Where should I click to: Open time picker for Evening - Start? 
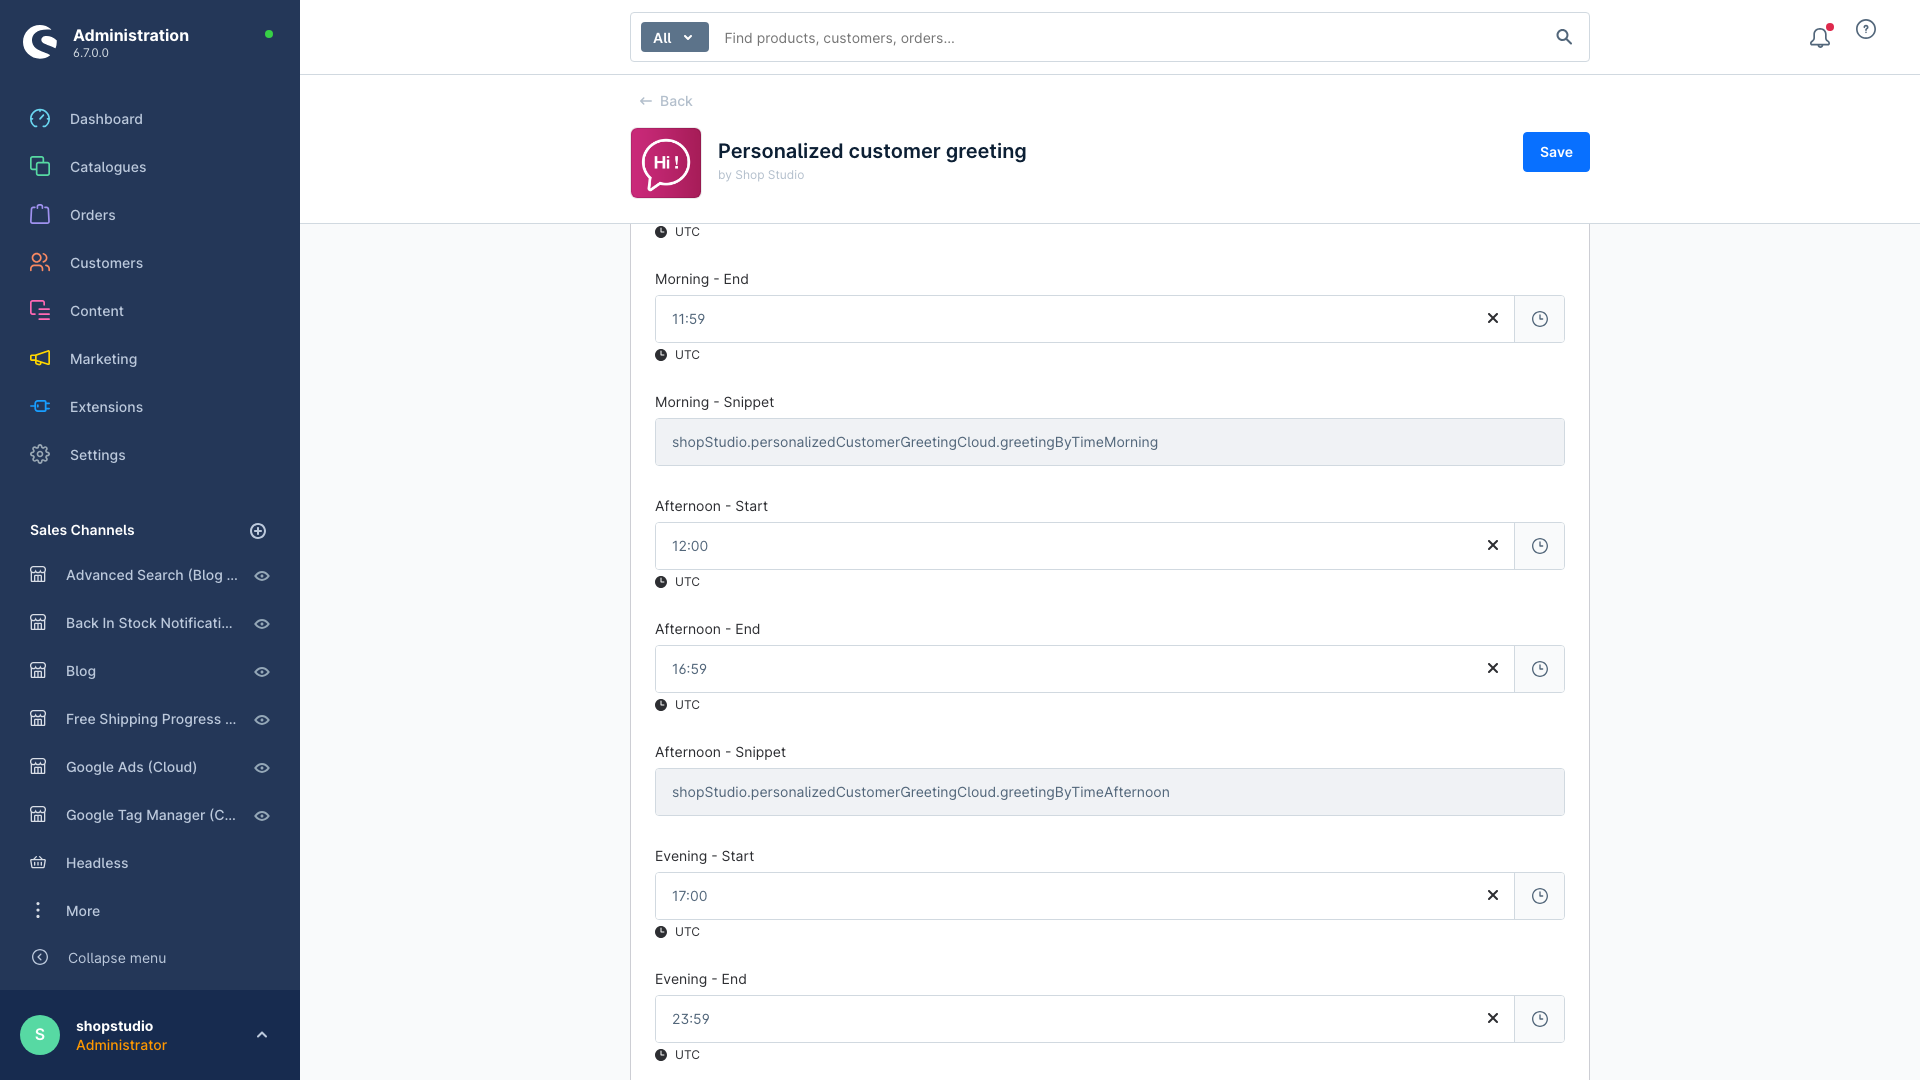pos(1540,896)
